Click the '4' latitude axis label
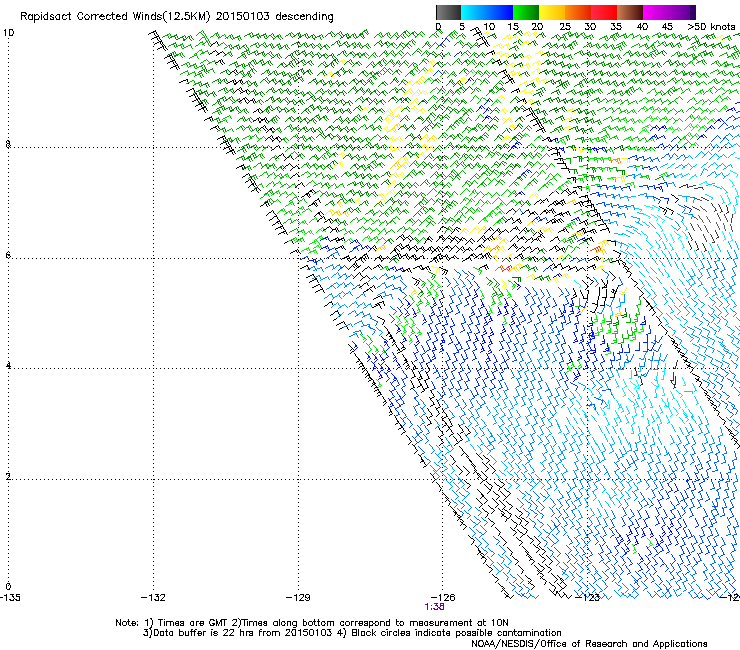 point(8,366)
